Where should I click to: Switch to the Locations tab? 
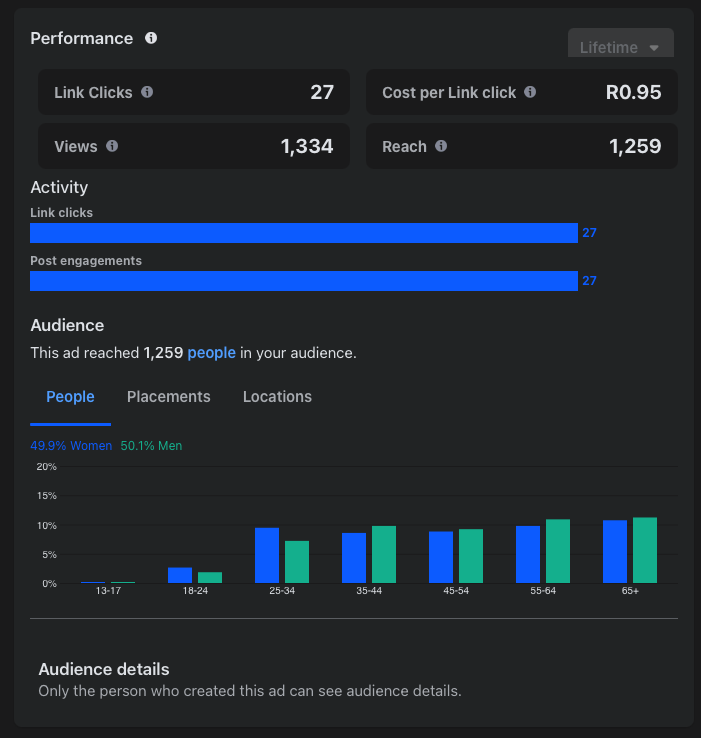277,397
